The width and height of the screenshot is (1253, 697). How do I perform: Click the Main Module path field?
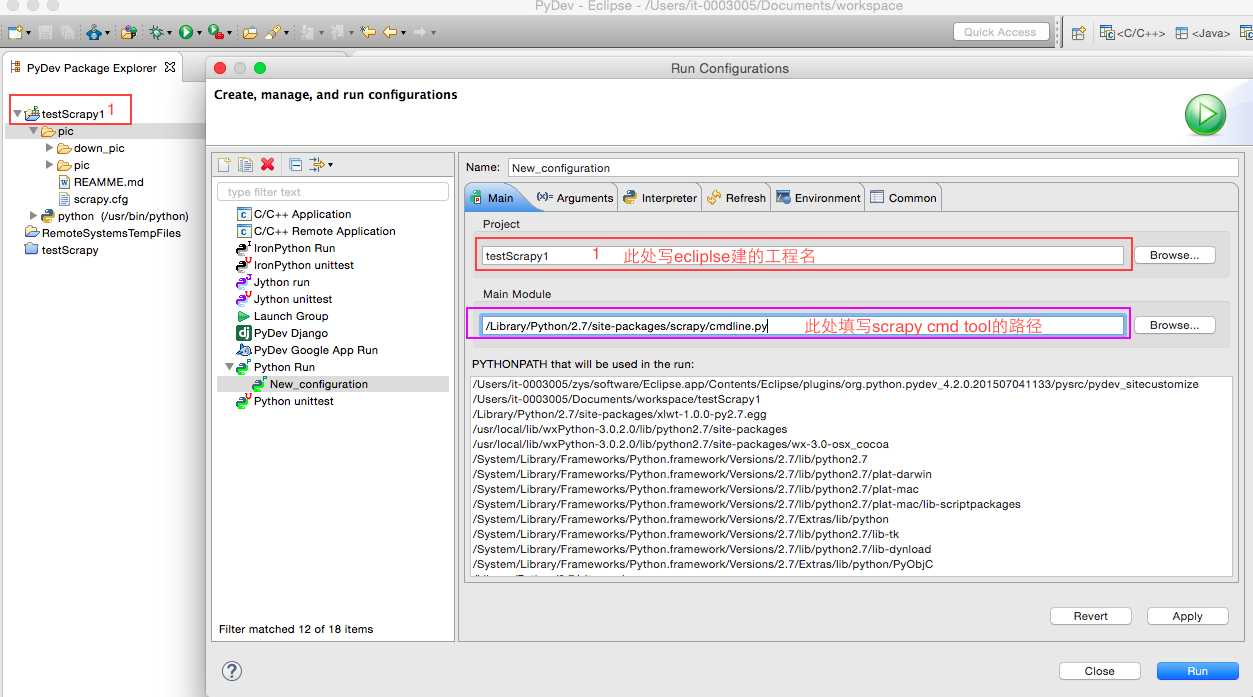point(802,325)
